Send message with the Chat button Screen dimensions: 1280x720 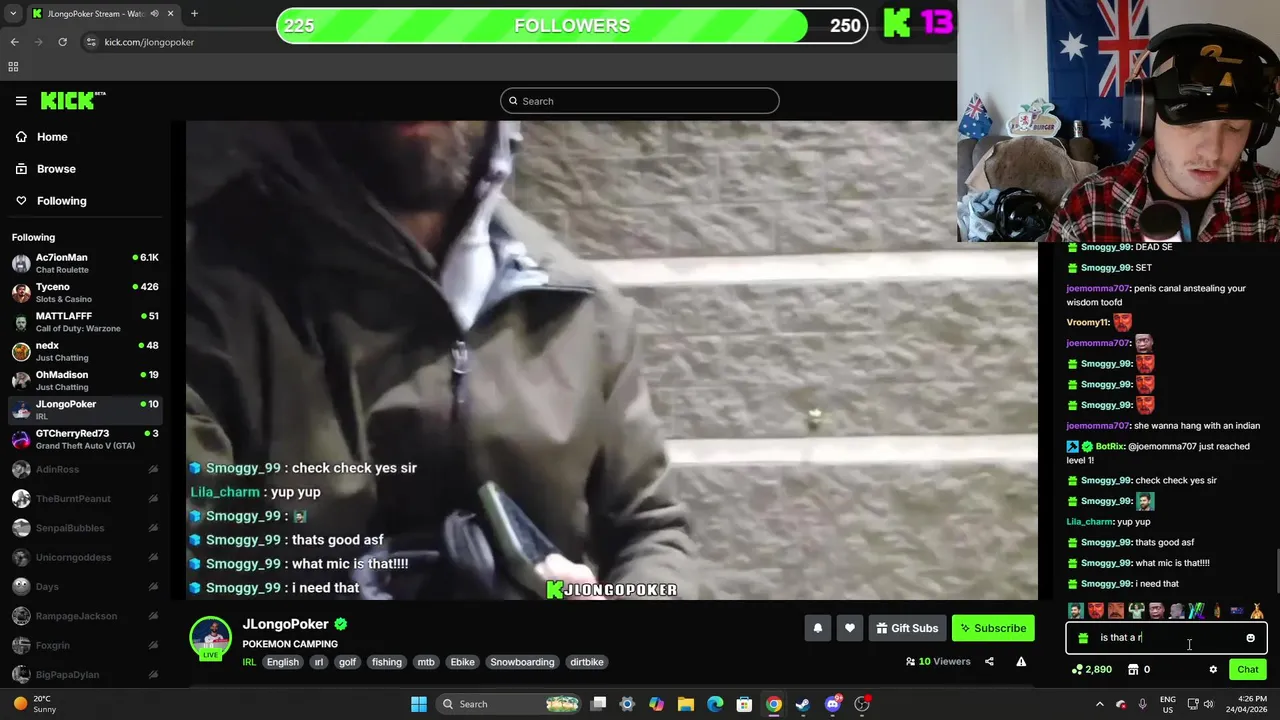tap(1248, 669)
